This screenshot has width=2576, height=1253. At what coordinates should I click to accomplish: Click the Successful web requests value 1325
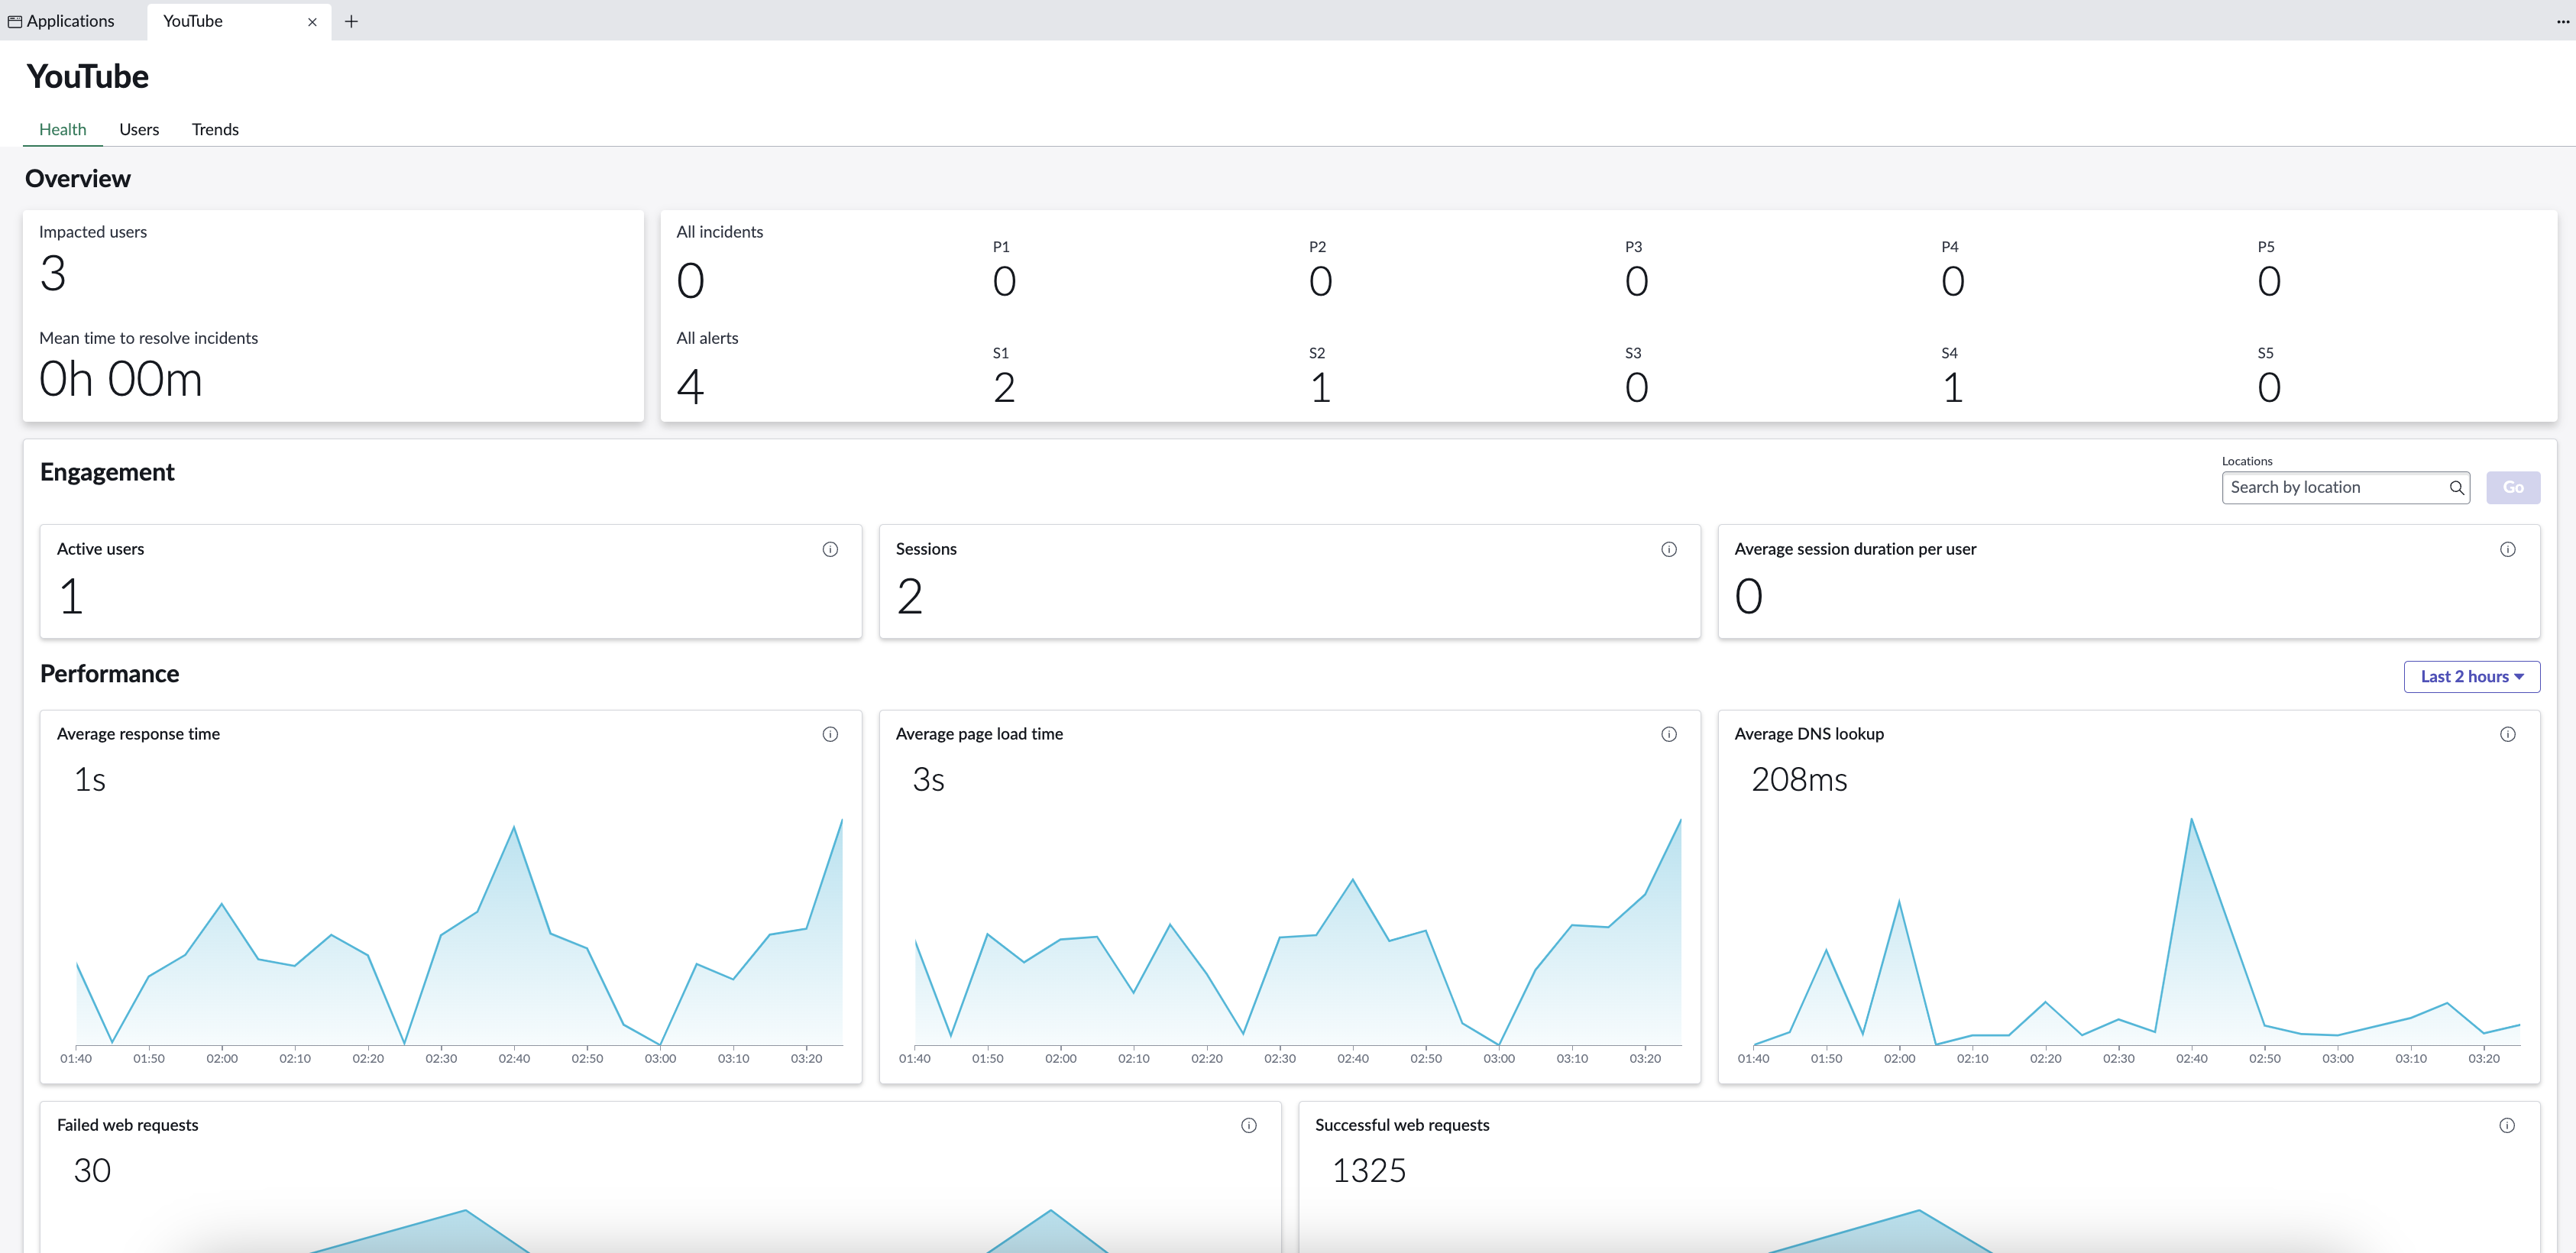pyautogui.click(x=1369, y=1171)
